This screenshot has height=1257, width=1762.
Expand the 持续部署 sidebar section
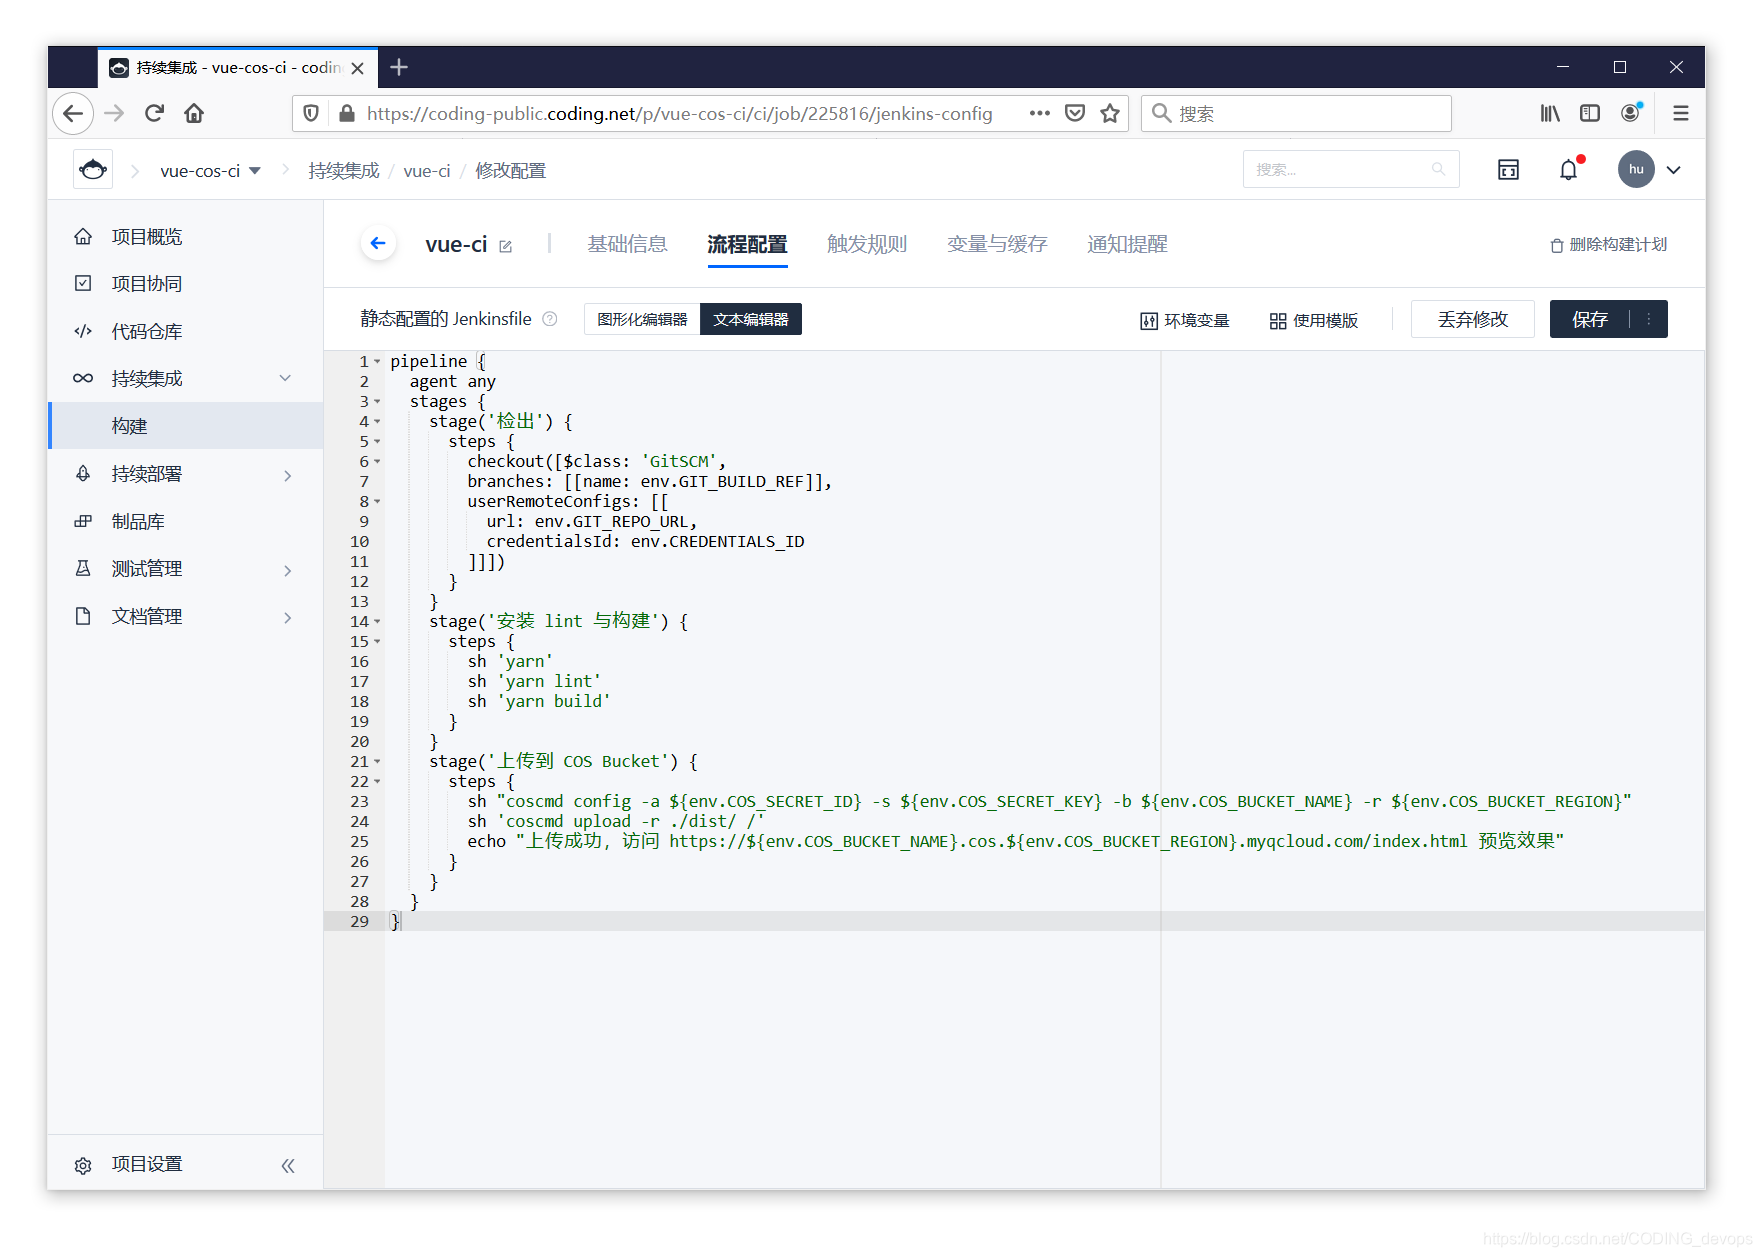coord(287,474)
